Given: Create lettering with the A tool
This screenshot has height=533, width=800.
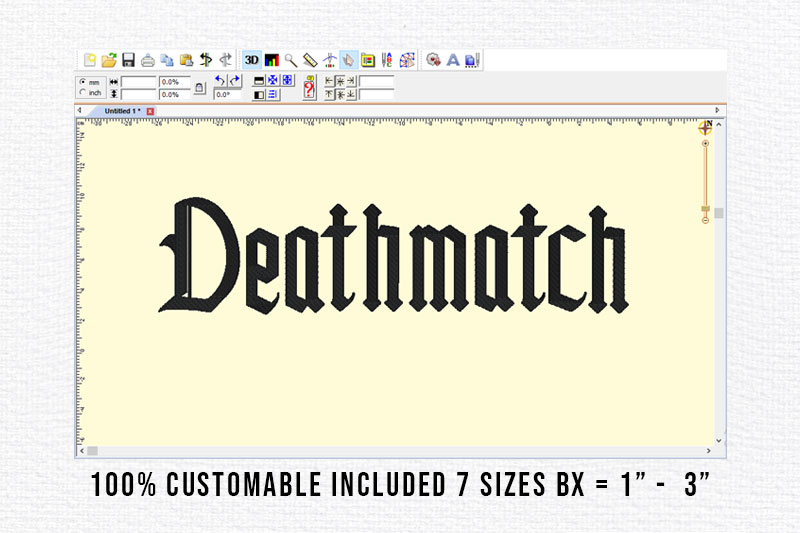Looking at the screenshot, I should [x=453, y=60].
